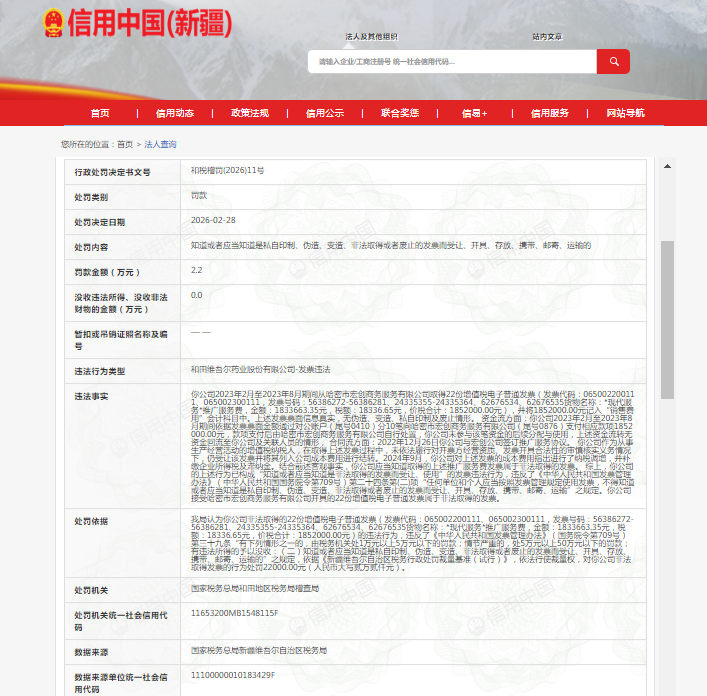Click the 罚款 penalty type value
Screen dimensions: 707x696
[199, 196]
